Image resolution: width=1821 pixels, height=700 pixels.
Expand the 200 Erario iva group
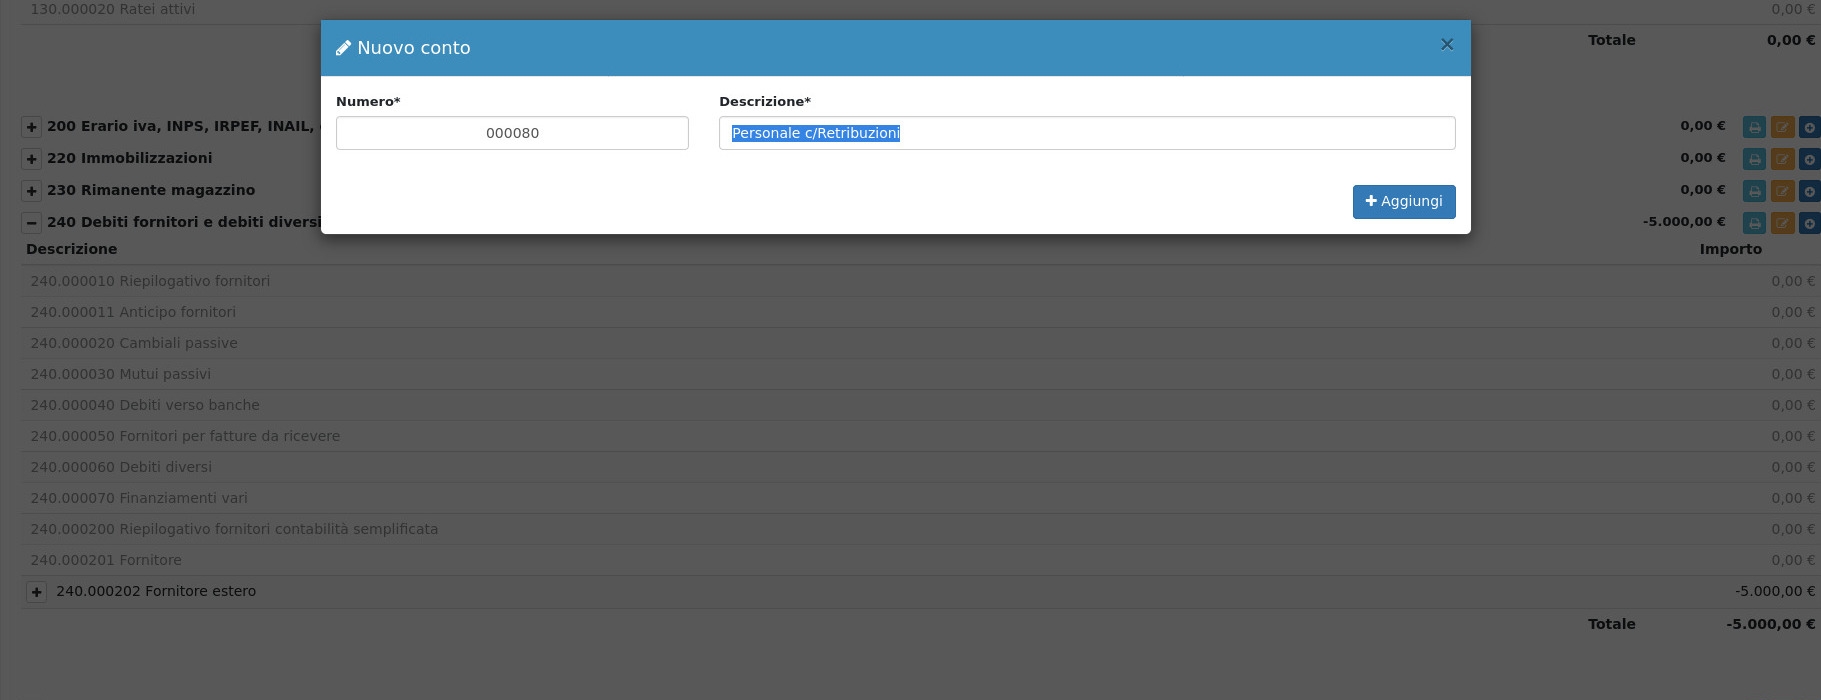pos(32,127)
